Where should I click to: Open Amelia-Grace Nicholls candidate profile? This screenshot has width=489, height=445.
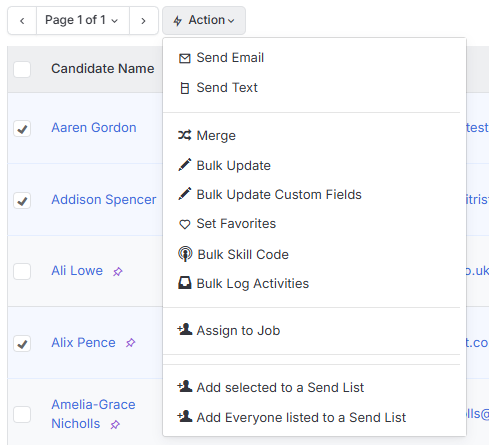click(93, 414)
